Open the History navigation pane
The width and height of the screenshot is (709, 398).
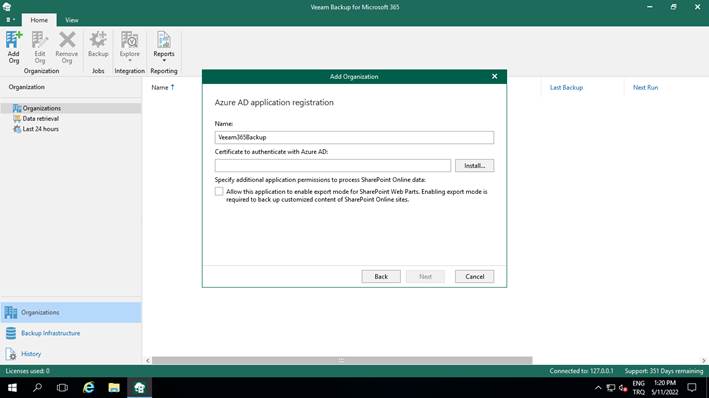71,354
